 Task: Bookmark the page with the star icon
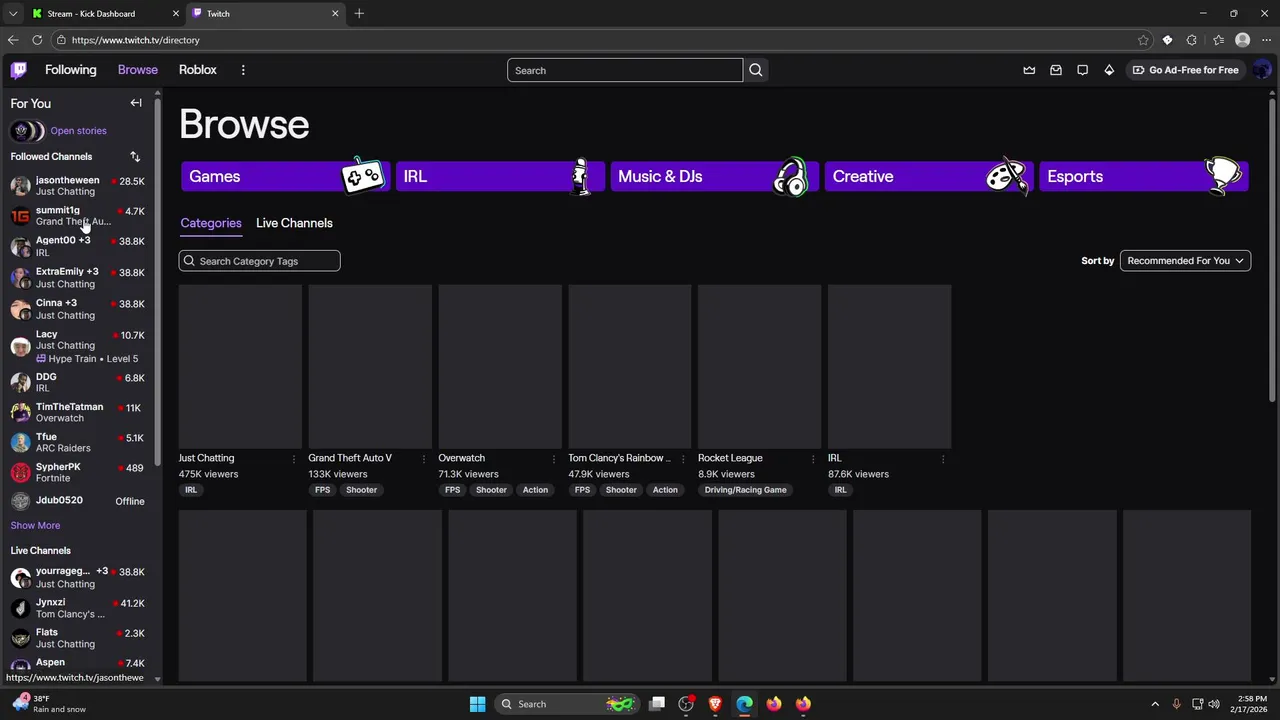1143,40
